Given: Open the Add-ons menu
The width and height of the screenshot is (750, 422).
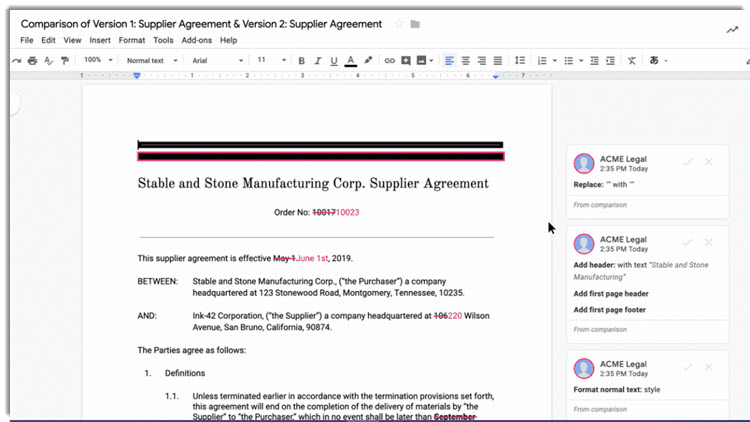Looking at the screenshot, I should tap(197, 40).
